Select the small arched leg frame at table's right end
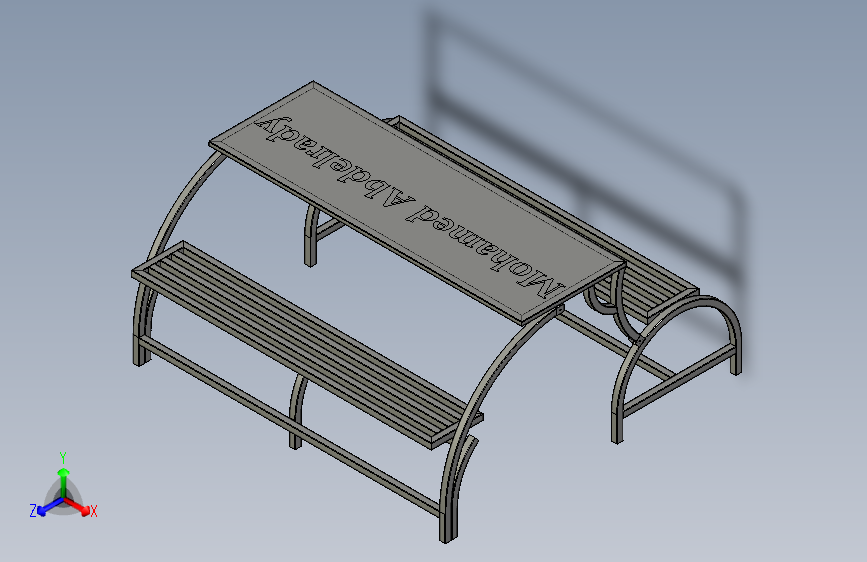 click(x=676, y=368)
